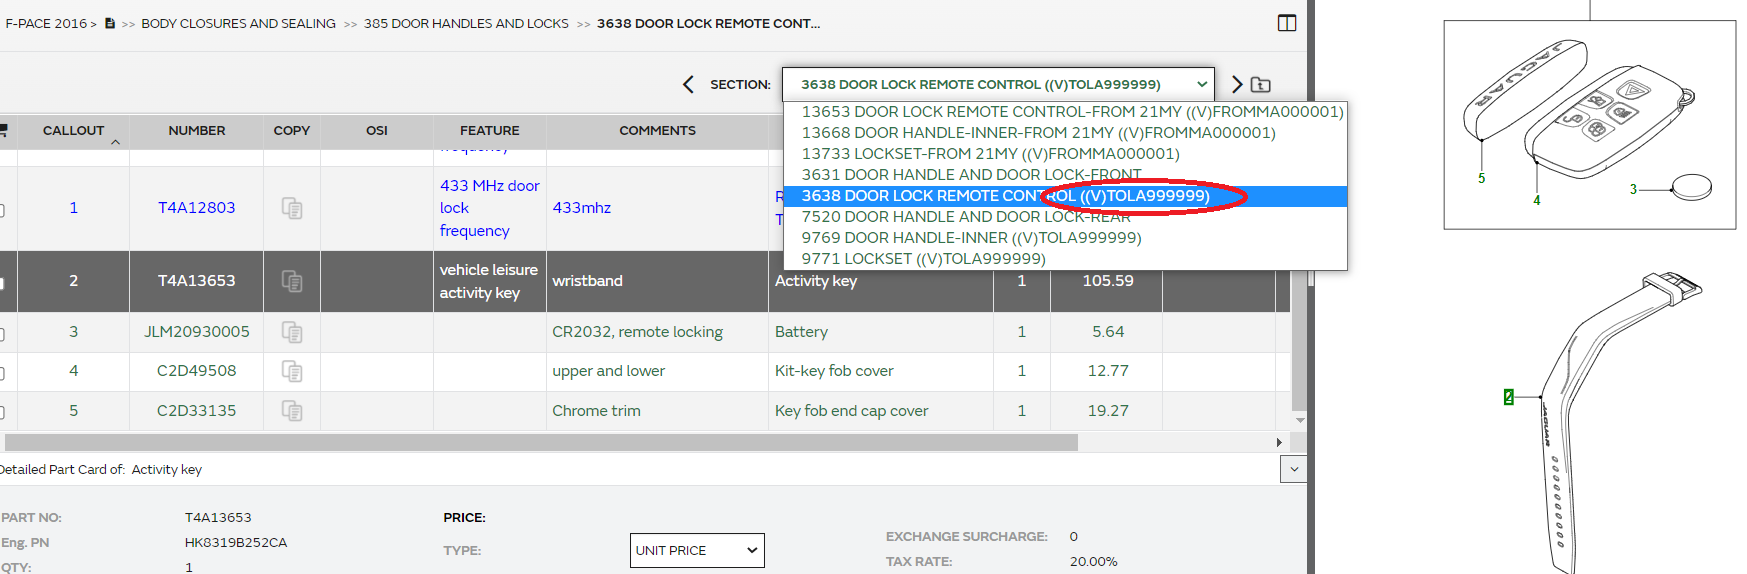Viewport: 1747px width, 574px height.
Task: Go to the next section with right chevron
Action: coord(1237,85)
